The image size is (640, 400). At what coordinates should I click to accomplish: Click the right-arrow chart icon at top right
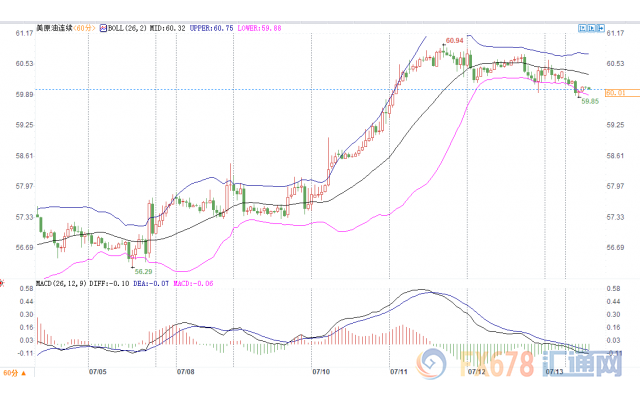(600, 28)
